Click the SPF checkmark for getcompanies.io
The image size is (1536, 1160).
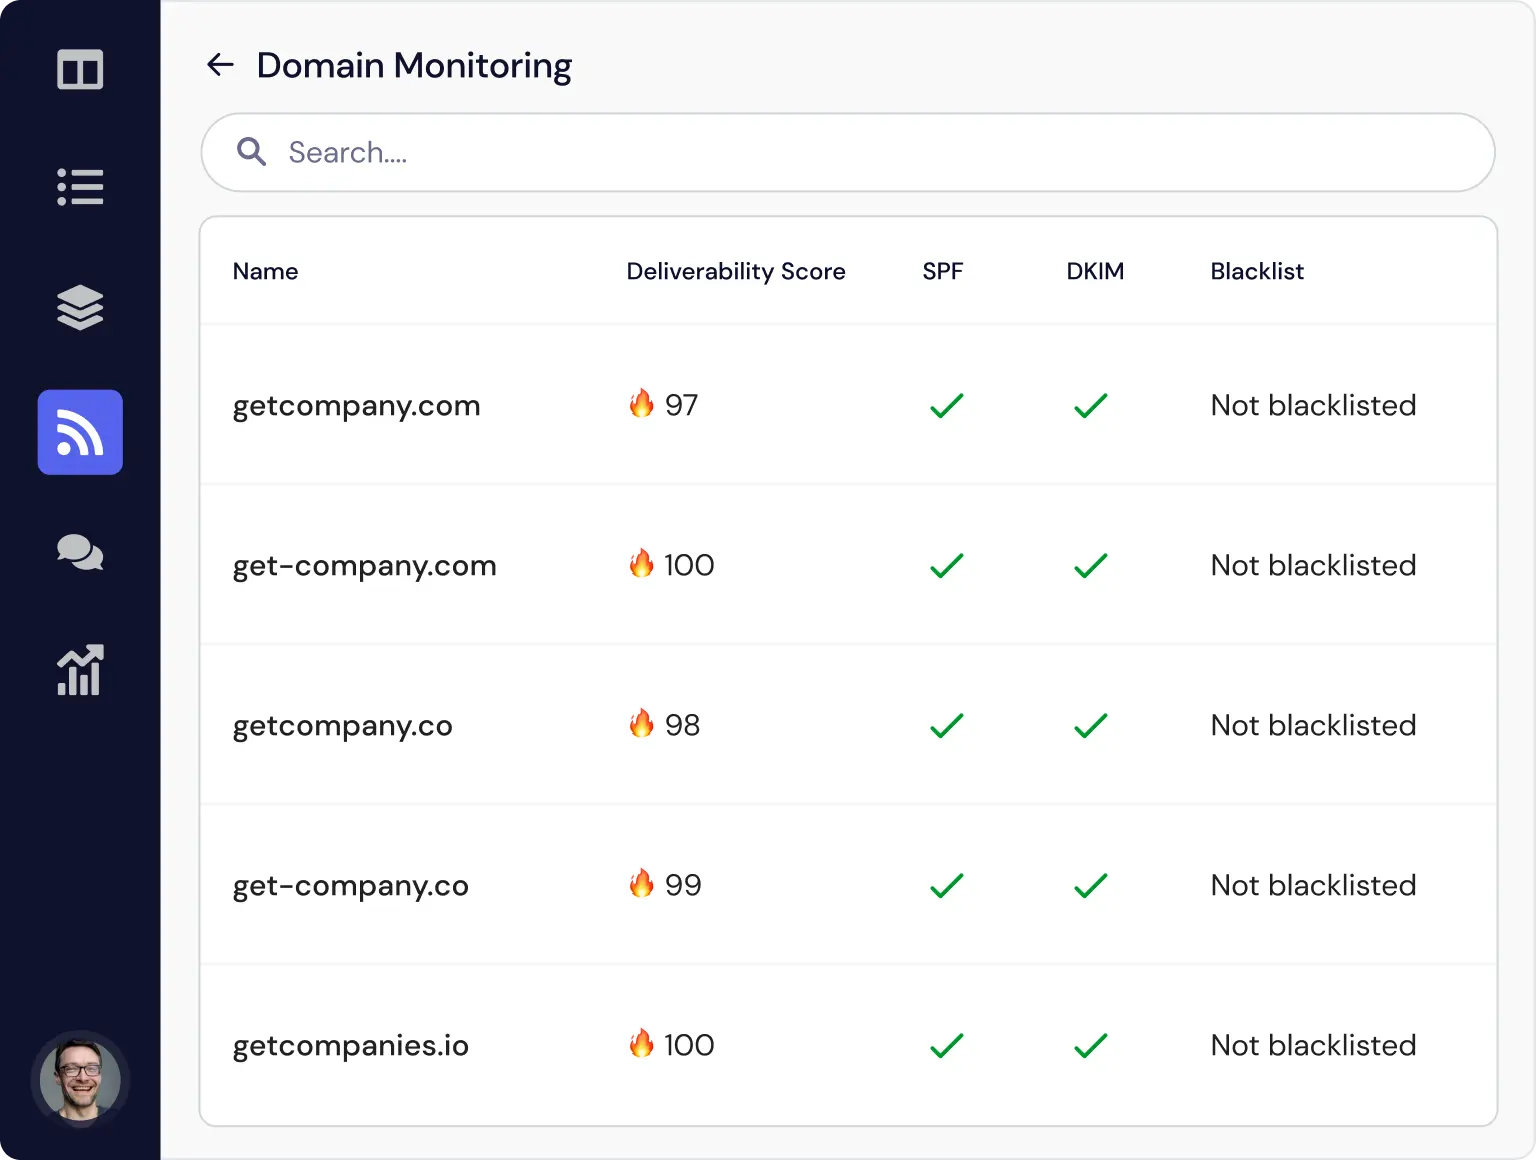(x=946, y=1045)
